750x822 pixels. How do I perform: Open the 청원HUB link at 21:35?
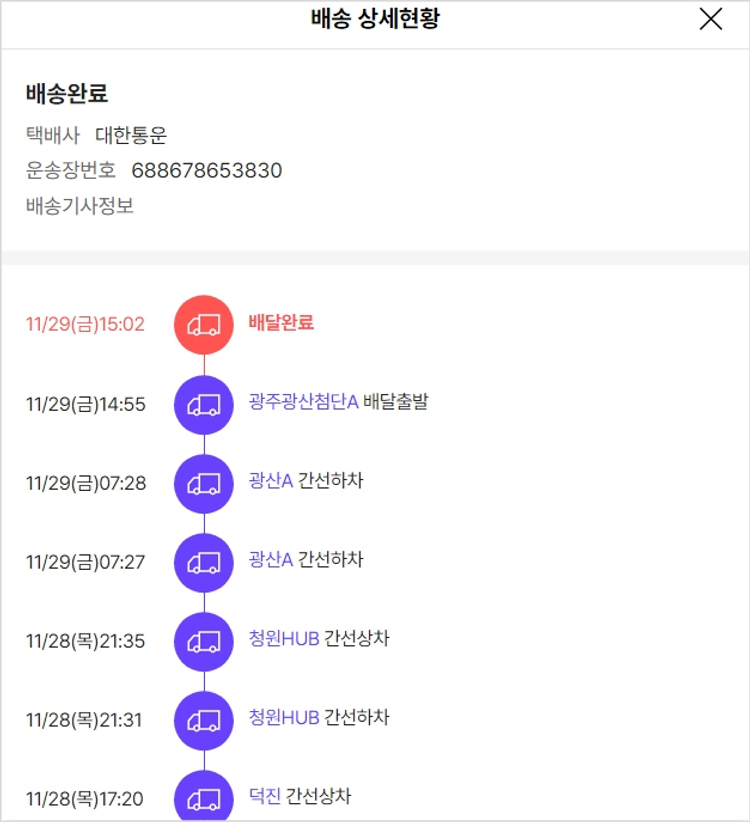[284, 638]
